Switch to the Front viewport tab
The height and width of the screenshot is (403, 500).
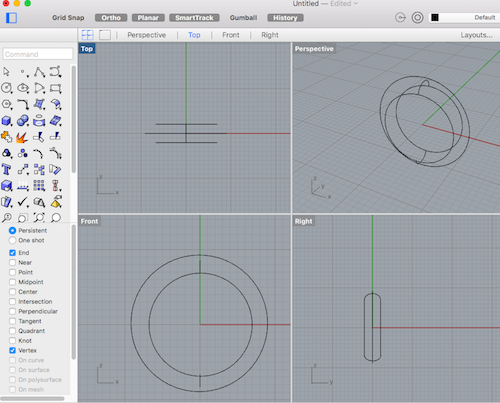click(231, 35)
